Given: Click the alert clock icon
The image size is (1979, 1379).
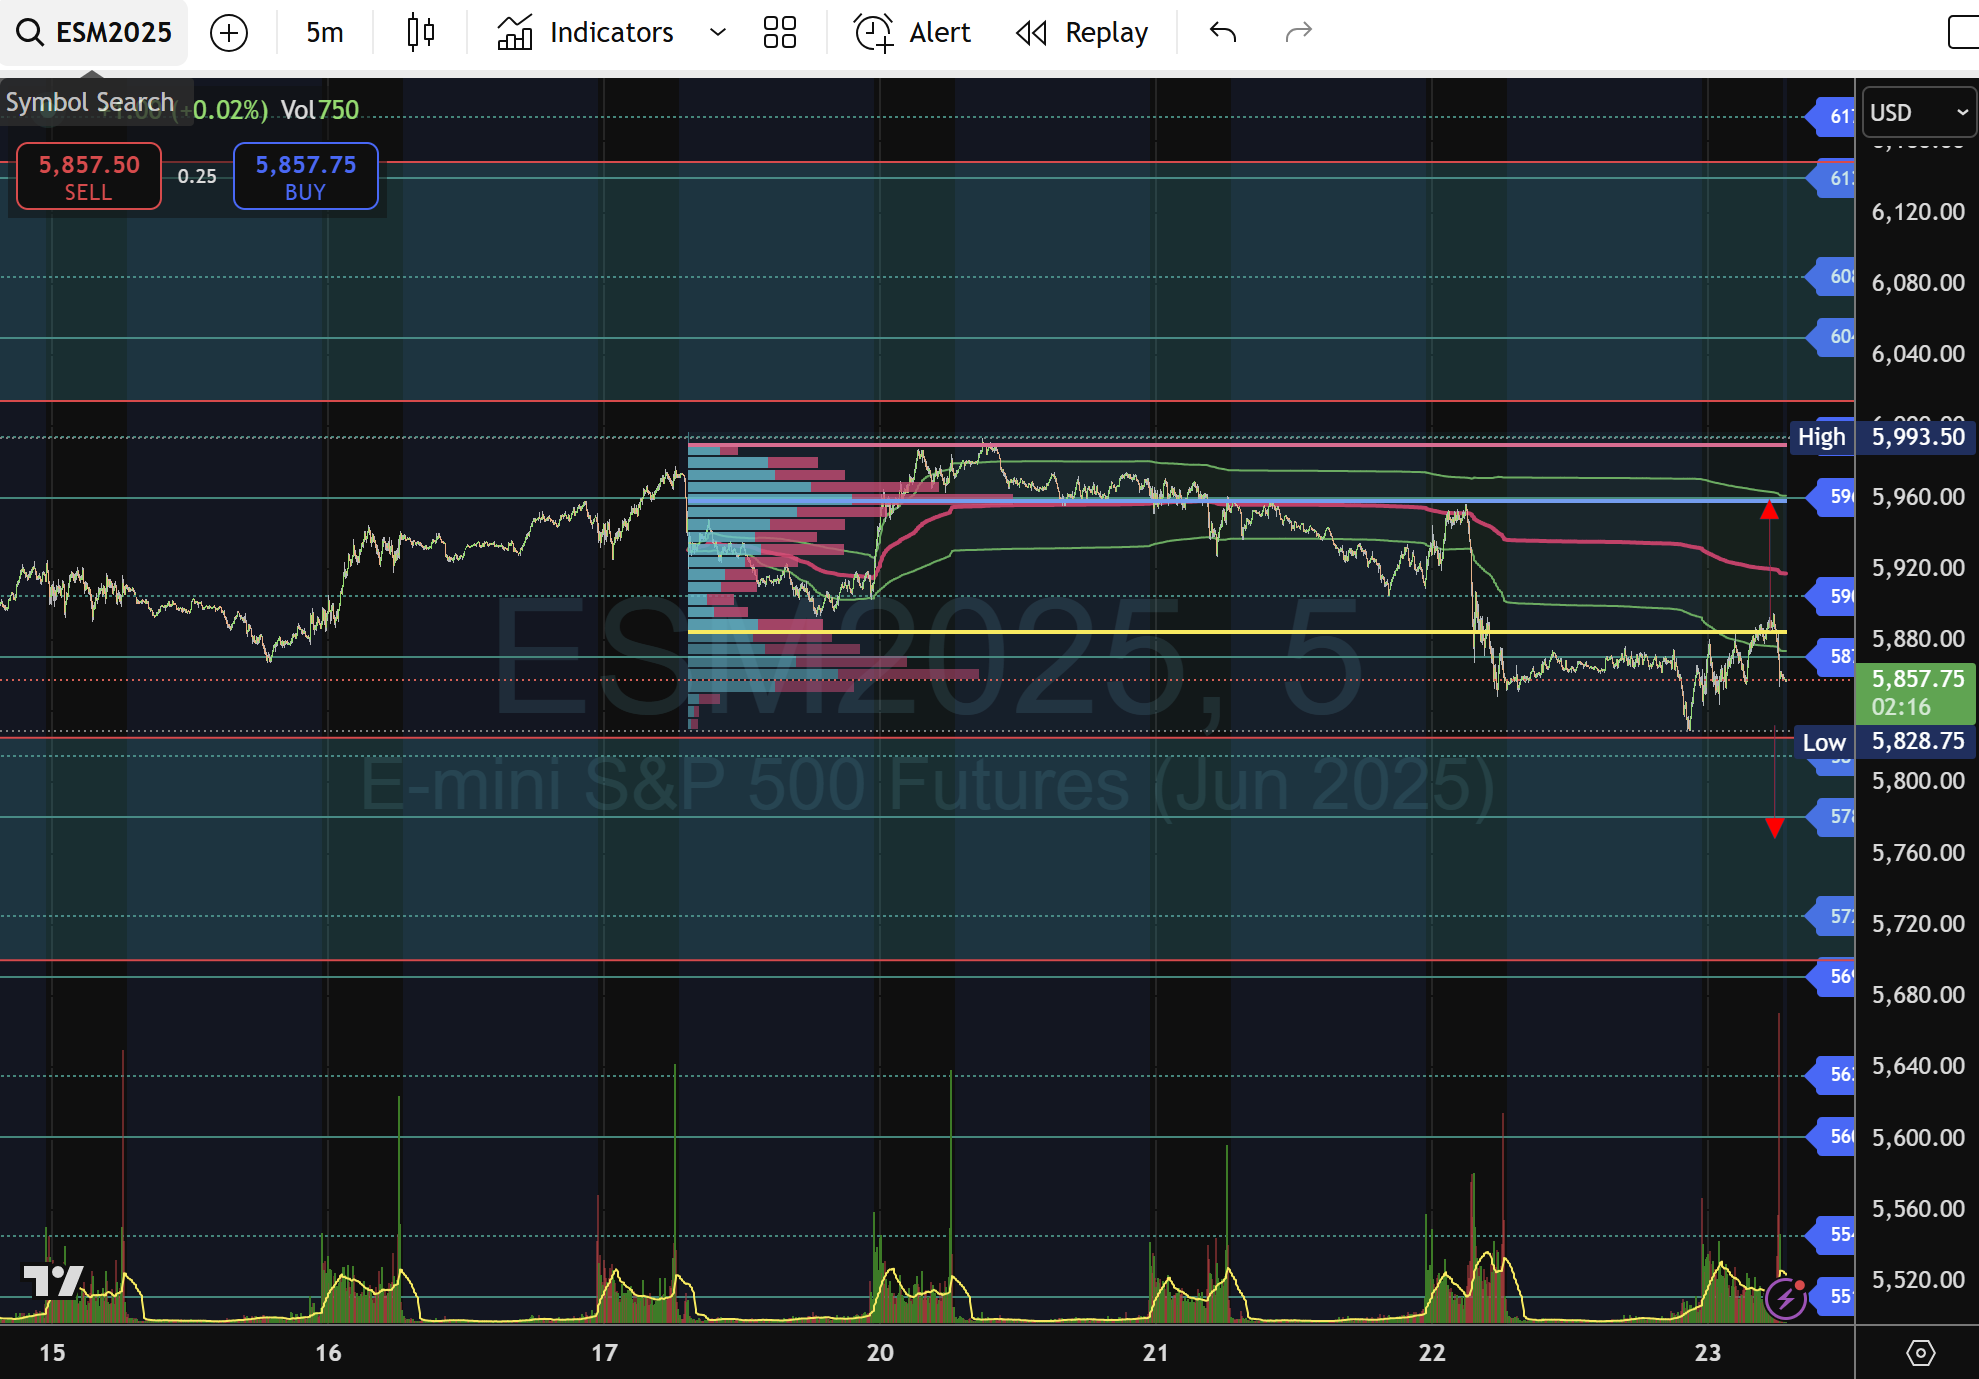Looking at the screenshot, I should pyautogui.click(x=873, y=33).
